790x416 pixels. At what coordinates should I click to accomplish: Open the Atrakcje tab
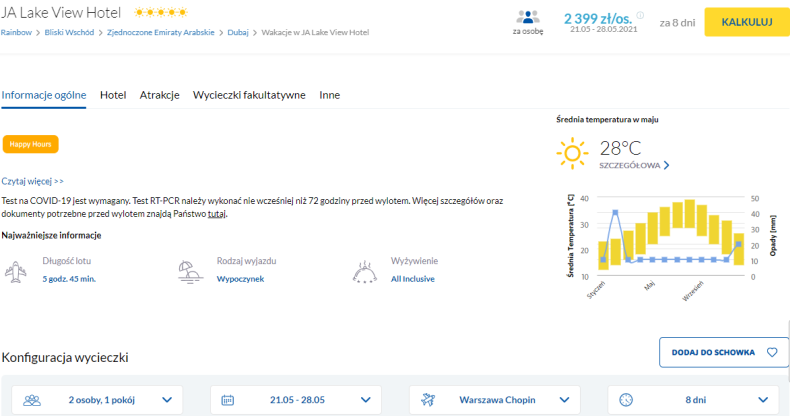click(159, 95)
